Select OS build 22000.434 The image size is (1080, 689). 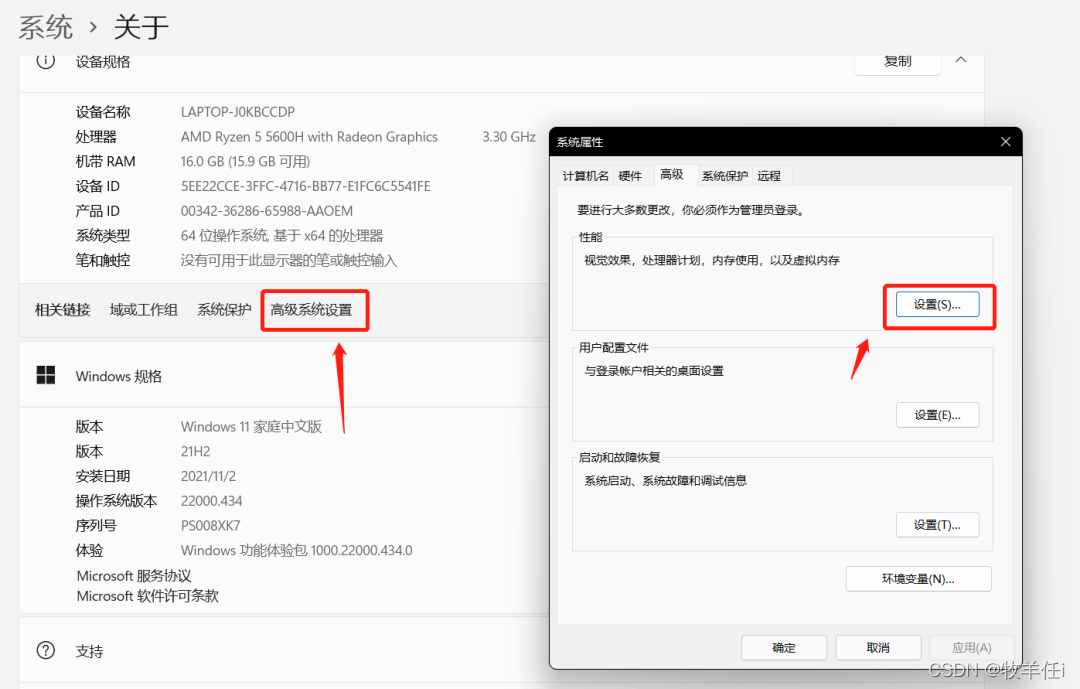click(x=211, y=501)
